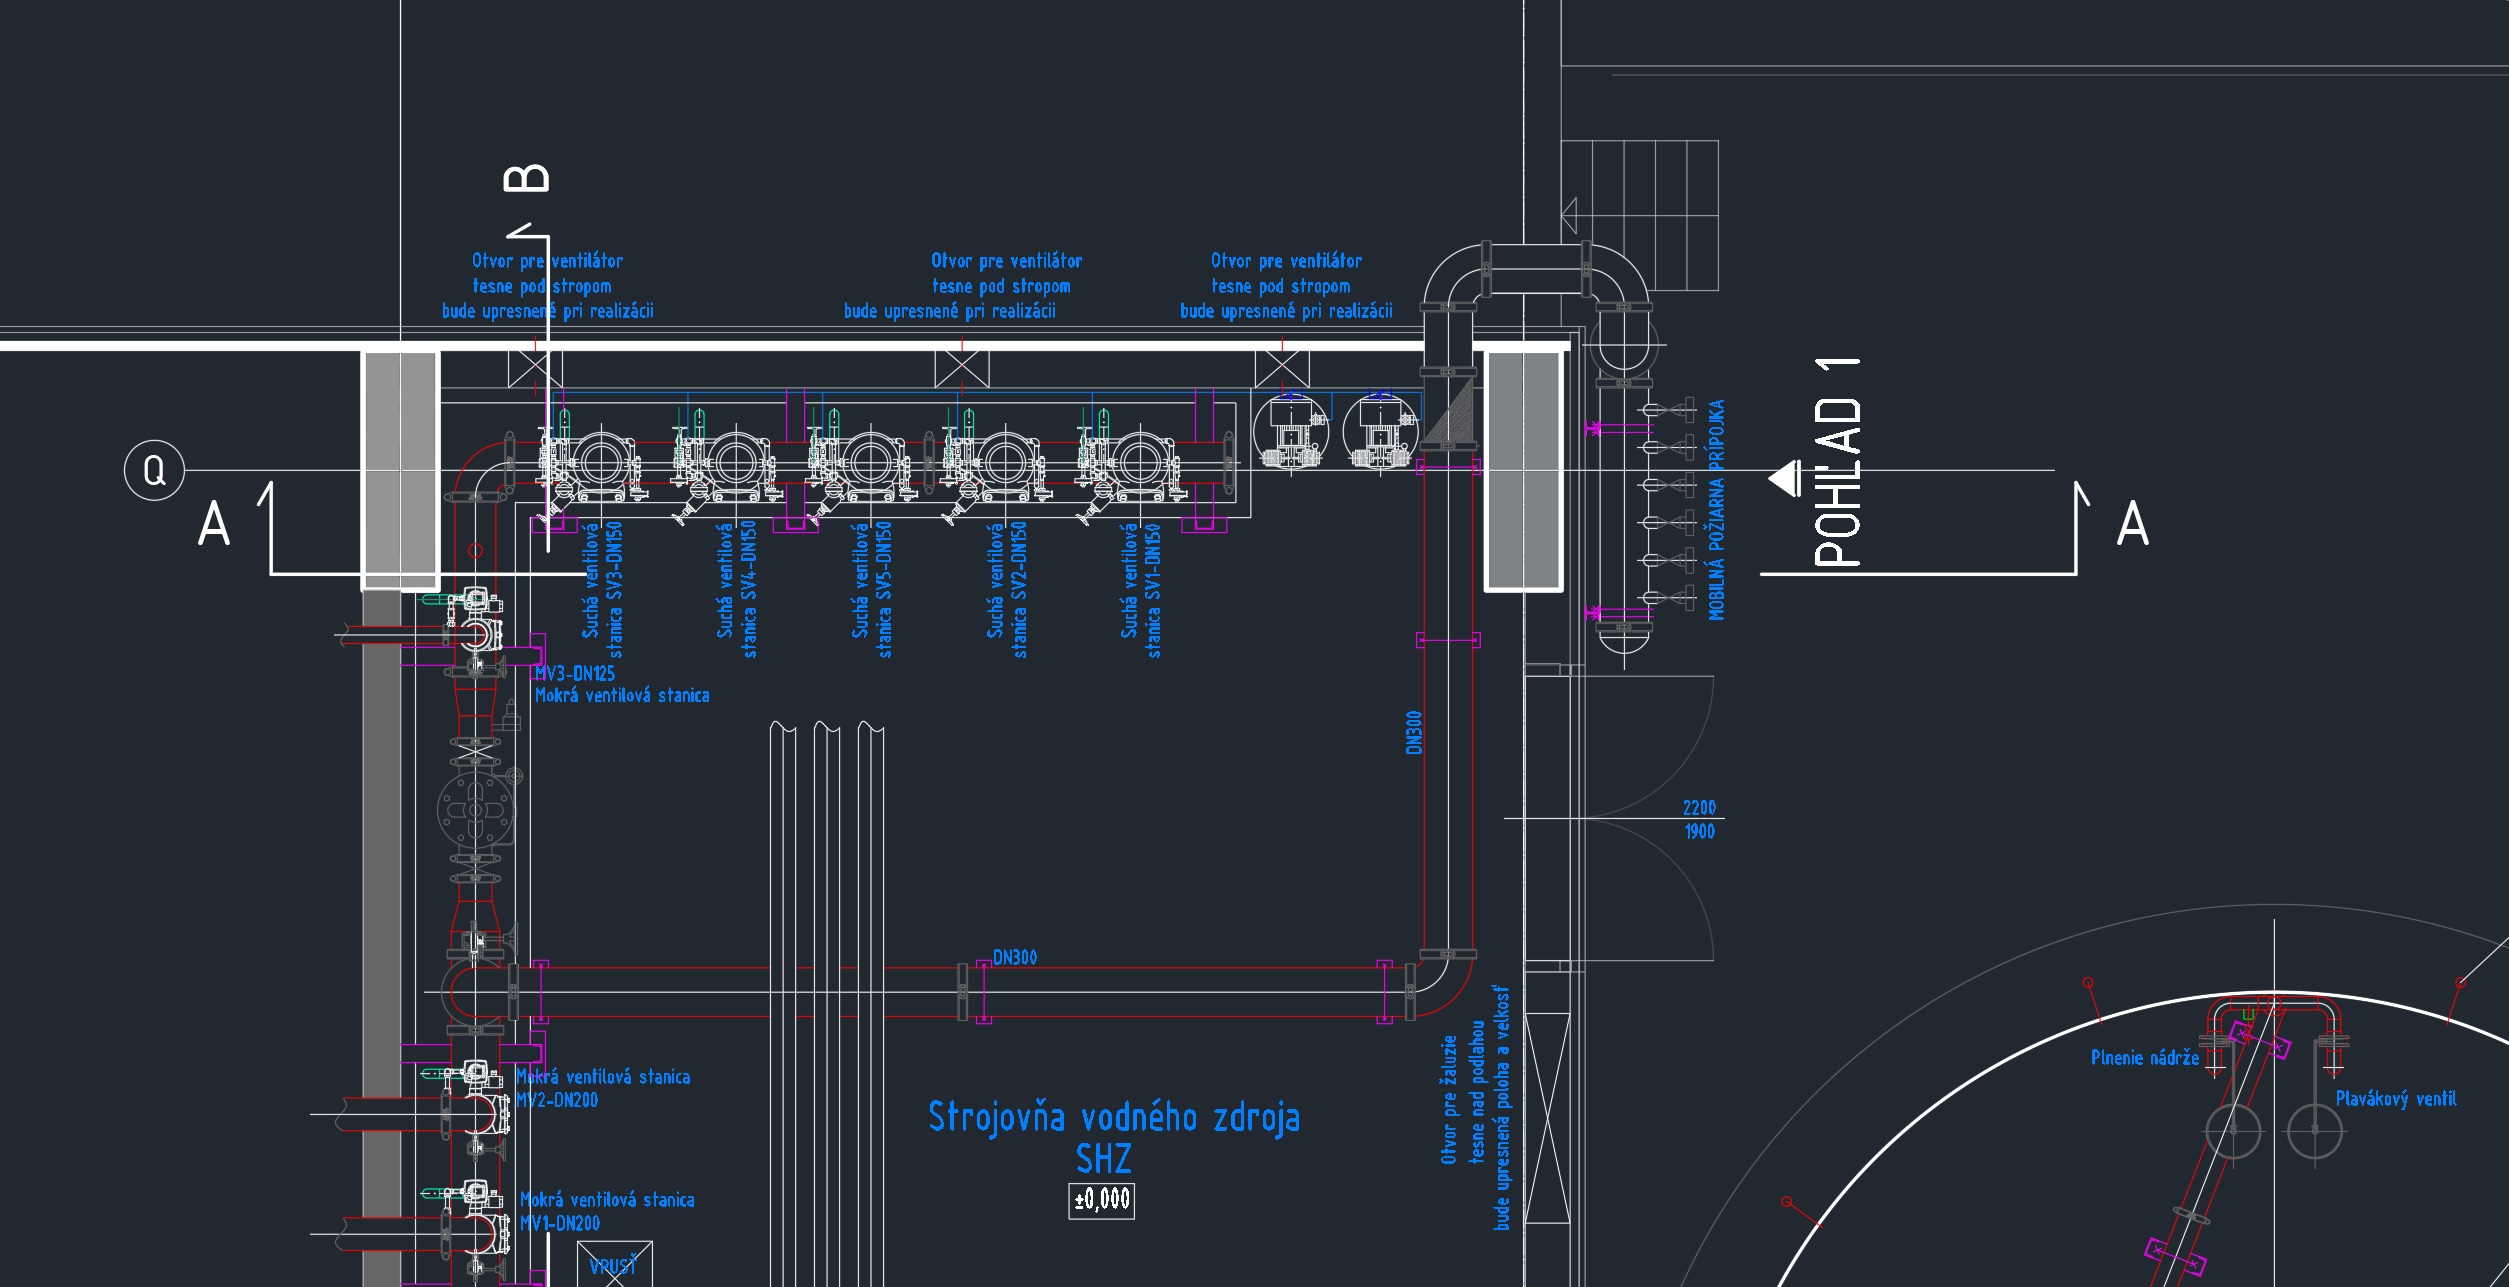Image resolution: width=2509 pixels, height=1287 pixels.
Task: Select the MOBILNÁ POŽIARNA PRÍPOJKA text
Action: pyautogui.click(x=1717, y=510)
